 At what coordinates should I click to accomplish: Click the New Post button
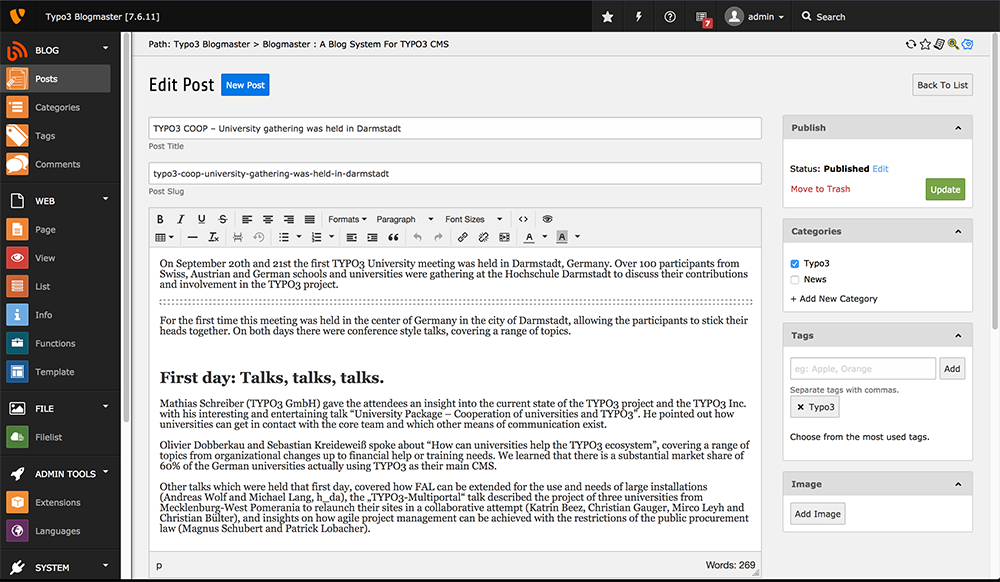[x=245, y=85]
